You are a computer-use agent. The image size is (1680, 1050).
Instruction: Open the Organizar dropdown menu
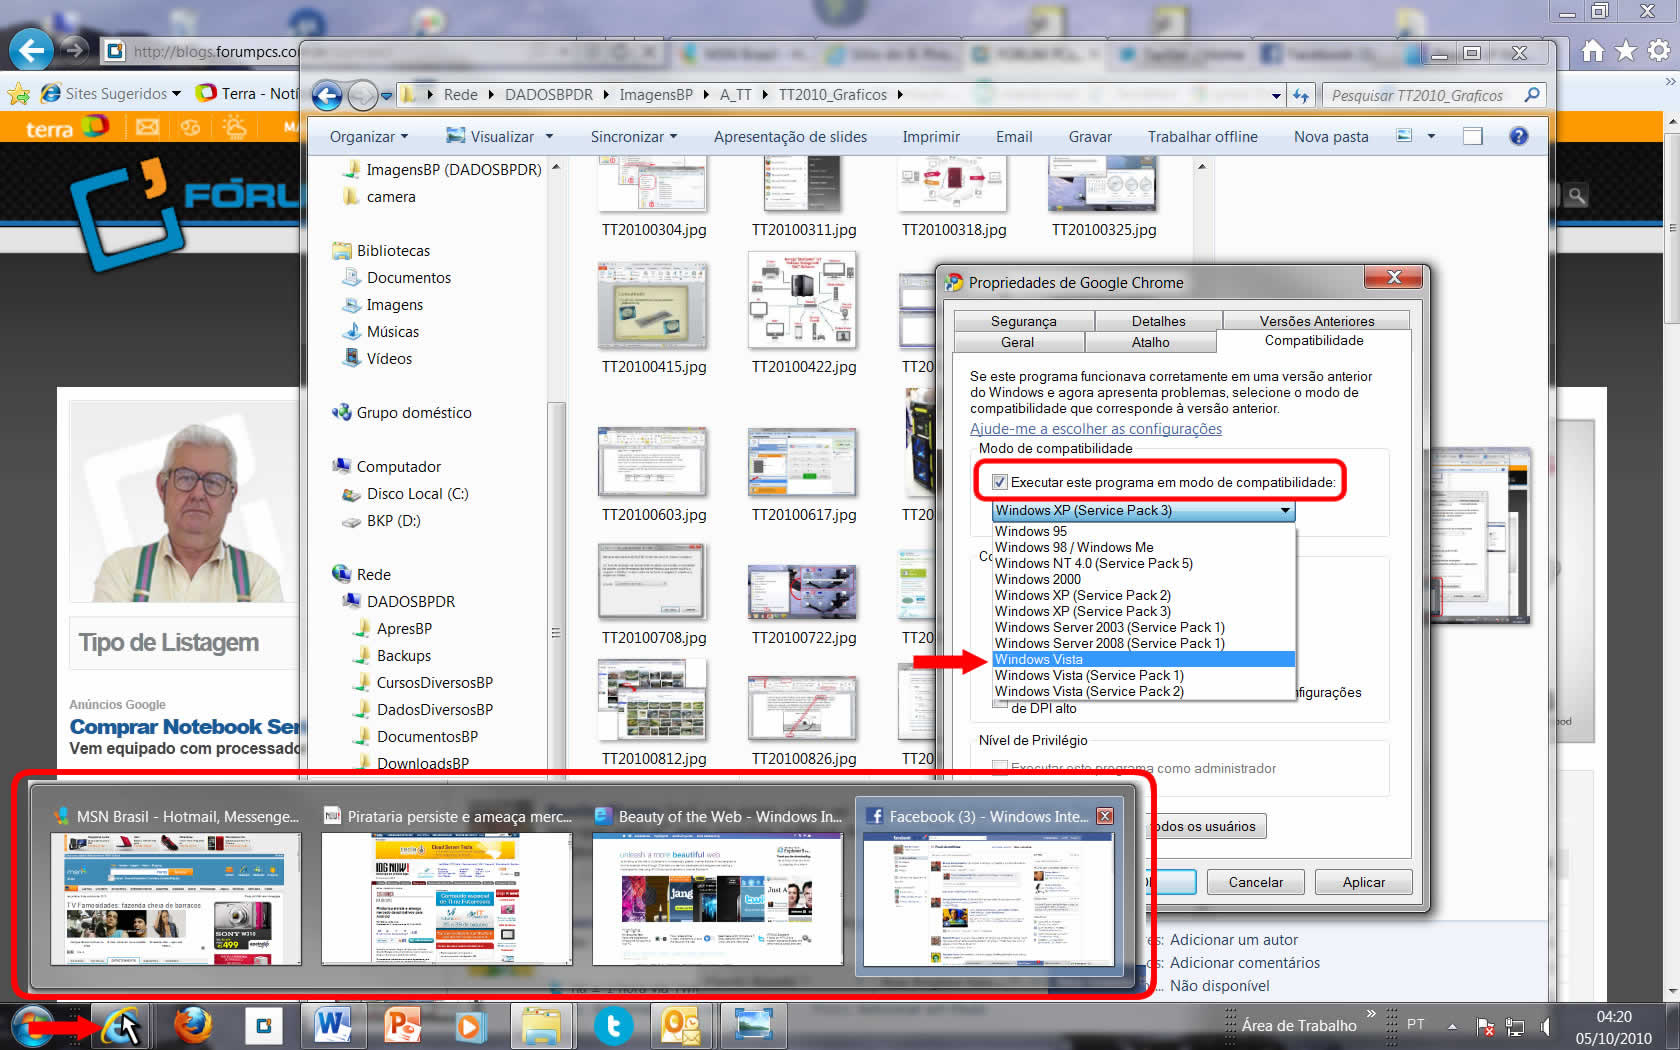click(x=369, y=137)
